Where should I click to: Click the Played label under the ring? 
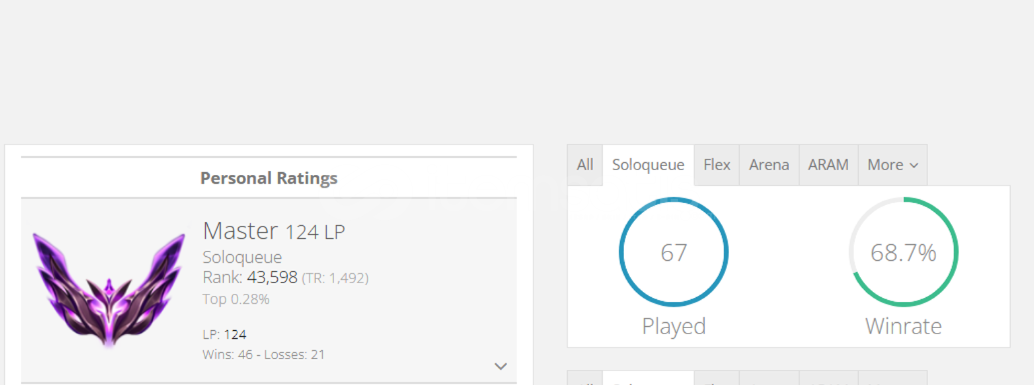point(674,326)
